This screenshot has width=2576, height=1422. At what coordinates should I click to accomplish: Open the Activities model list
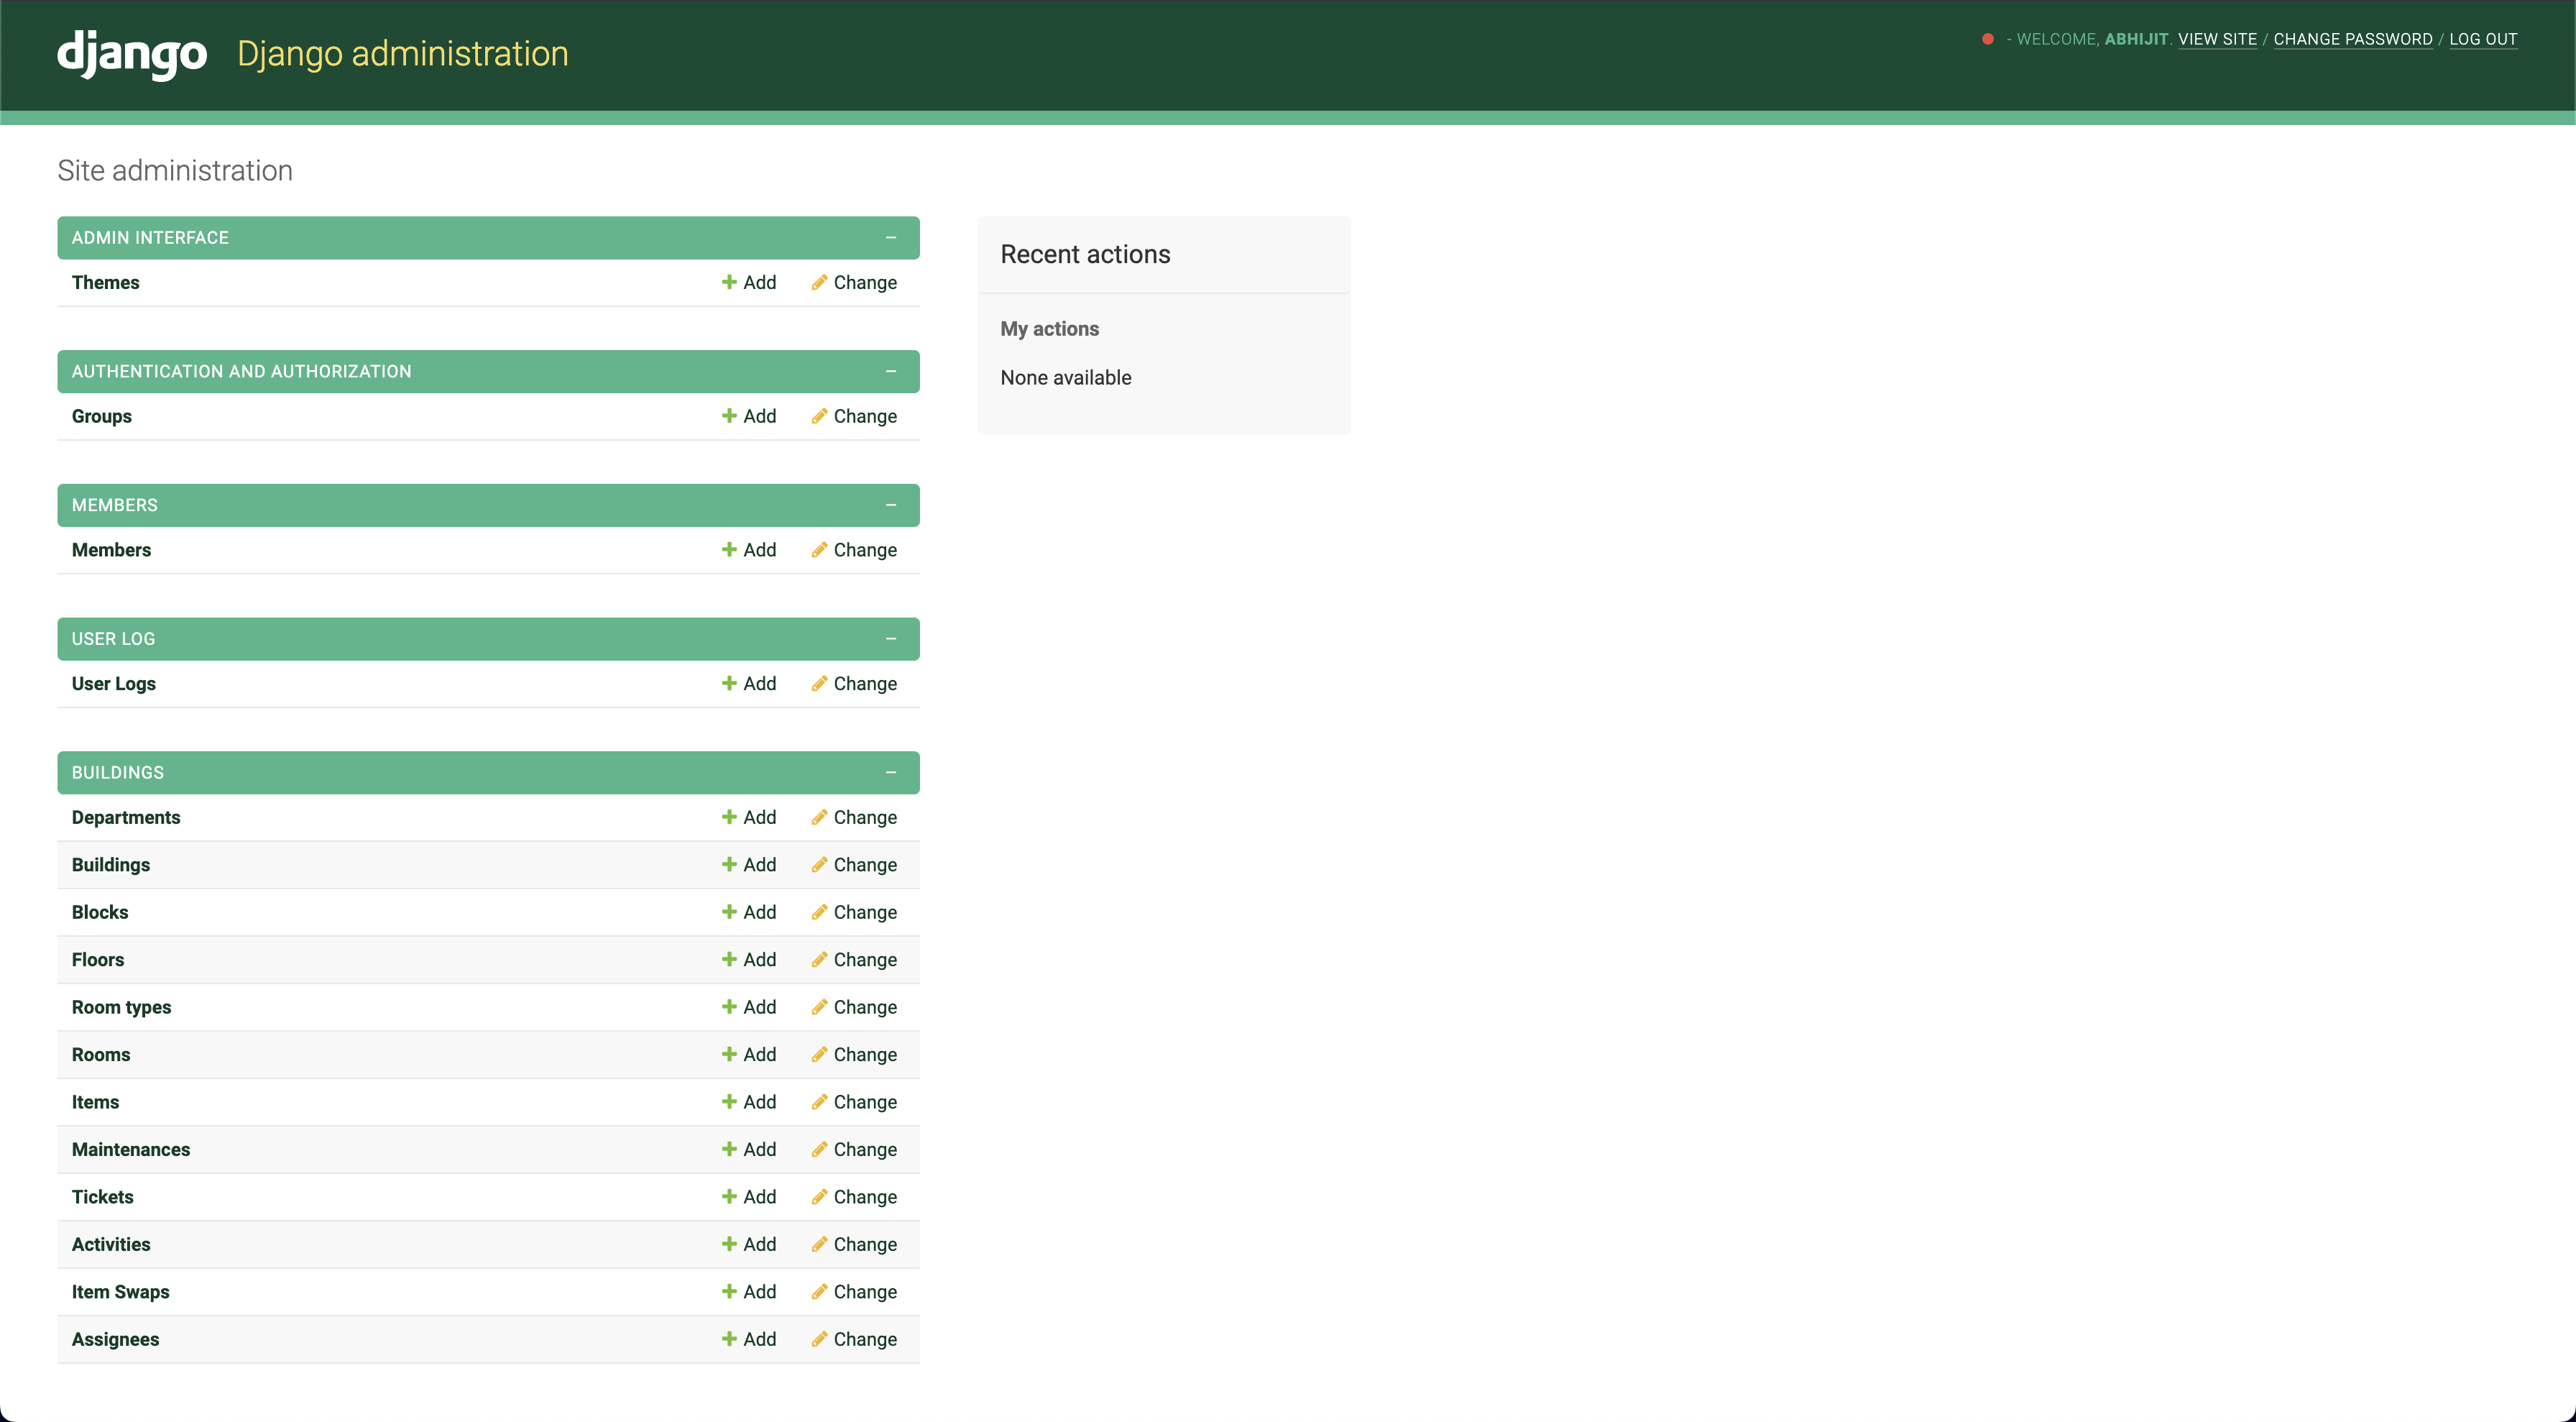(x=110, y=1244)
